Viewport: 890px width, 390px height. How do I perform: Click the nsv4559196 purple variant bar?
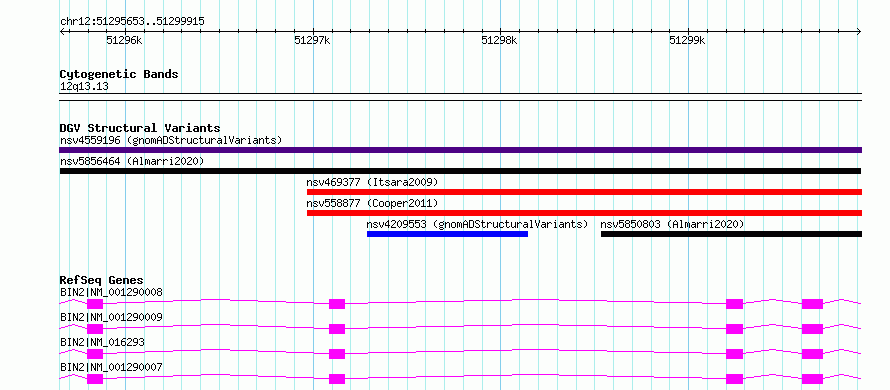coord(460,150)
